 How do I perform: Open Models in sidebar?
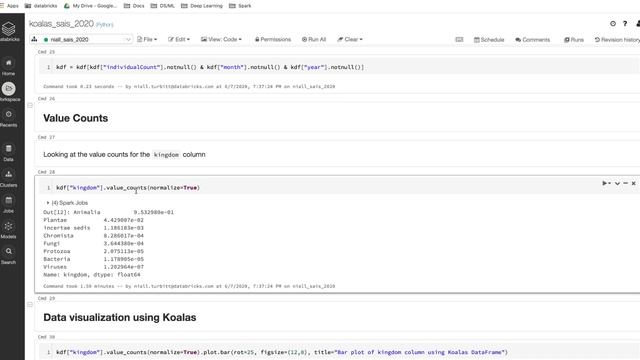click(9, 230)
